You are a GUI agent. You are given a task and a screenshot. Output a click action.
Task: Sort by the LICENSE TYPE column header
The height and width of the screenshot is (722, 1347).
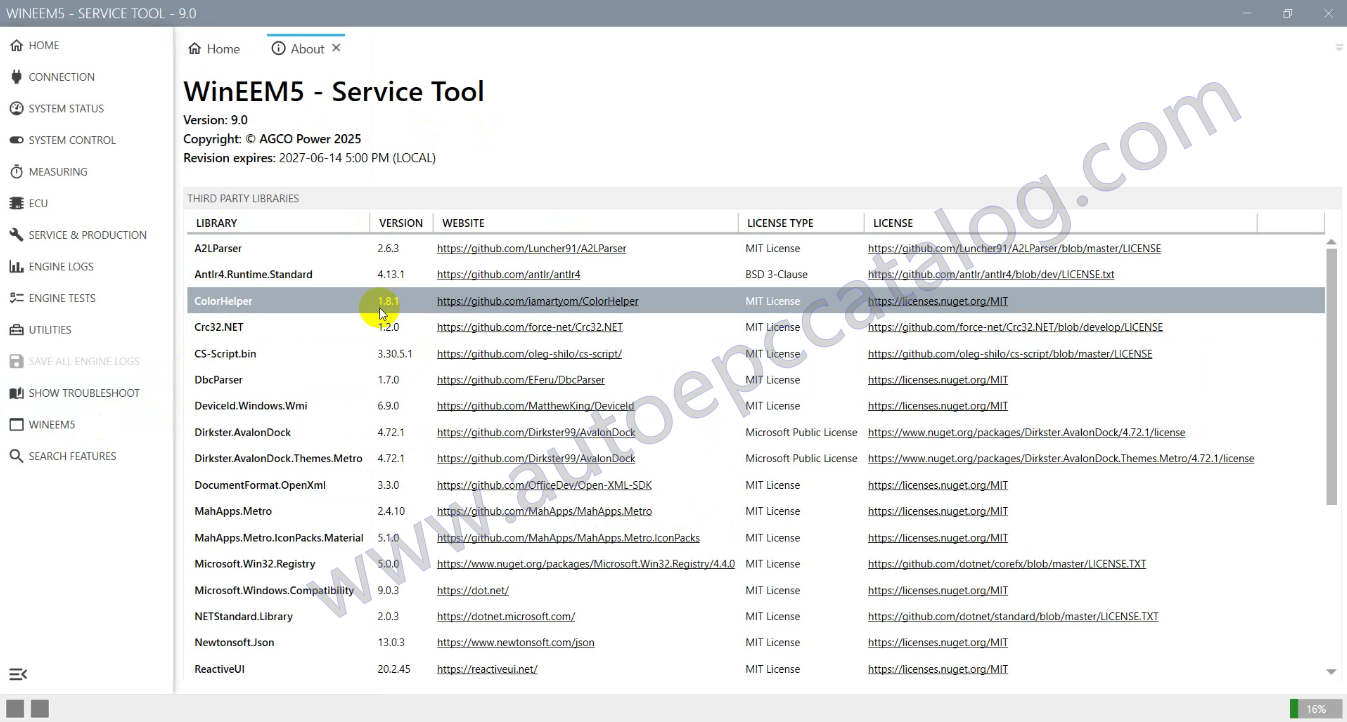[x=801, y=223]
